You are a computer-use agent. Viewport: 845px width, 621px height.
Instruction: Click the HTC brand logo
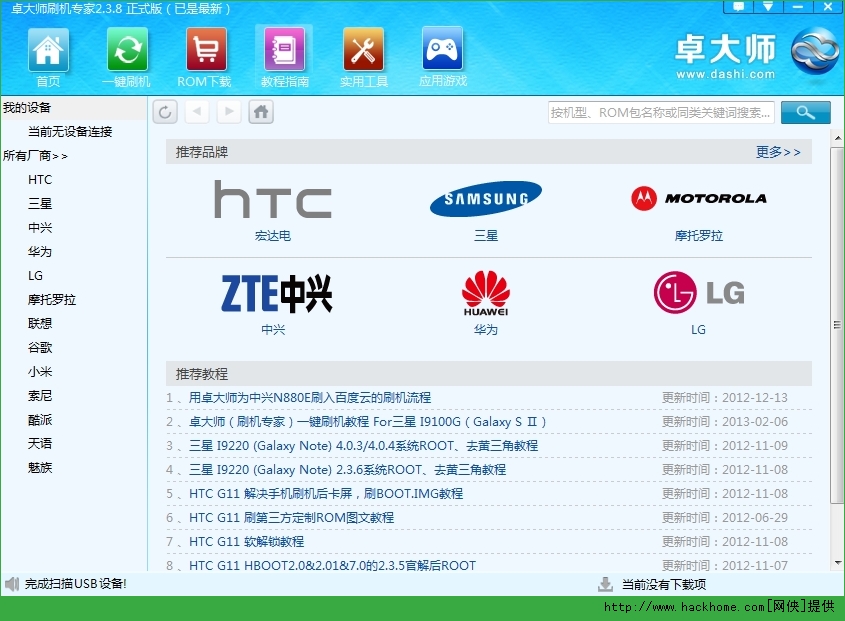[273, 199]
